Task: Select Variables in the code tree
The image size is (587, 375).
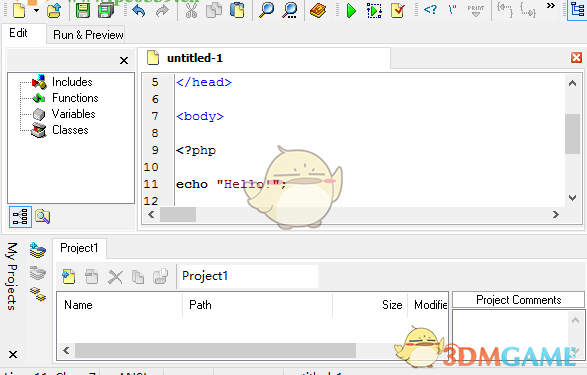Action: 73,114
